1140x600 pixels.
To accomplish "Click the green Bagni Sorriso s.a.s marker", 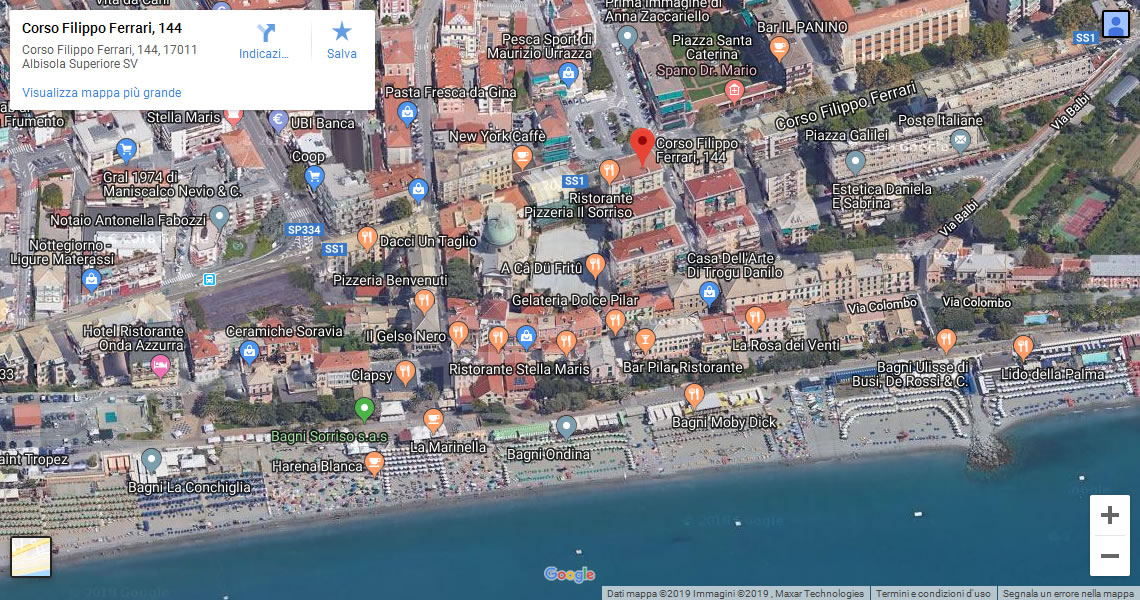I will [364, 410].
